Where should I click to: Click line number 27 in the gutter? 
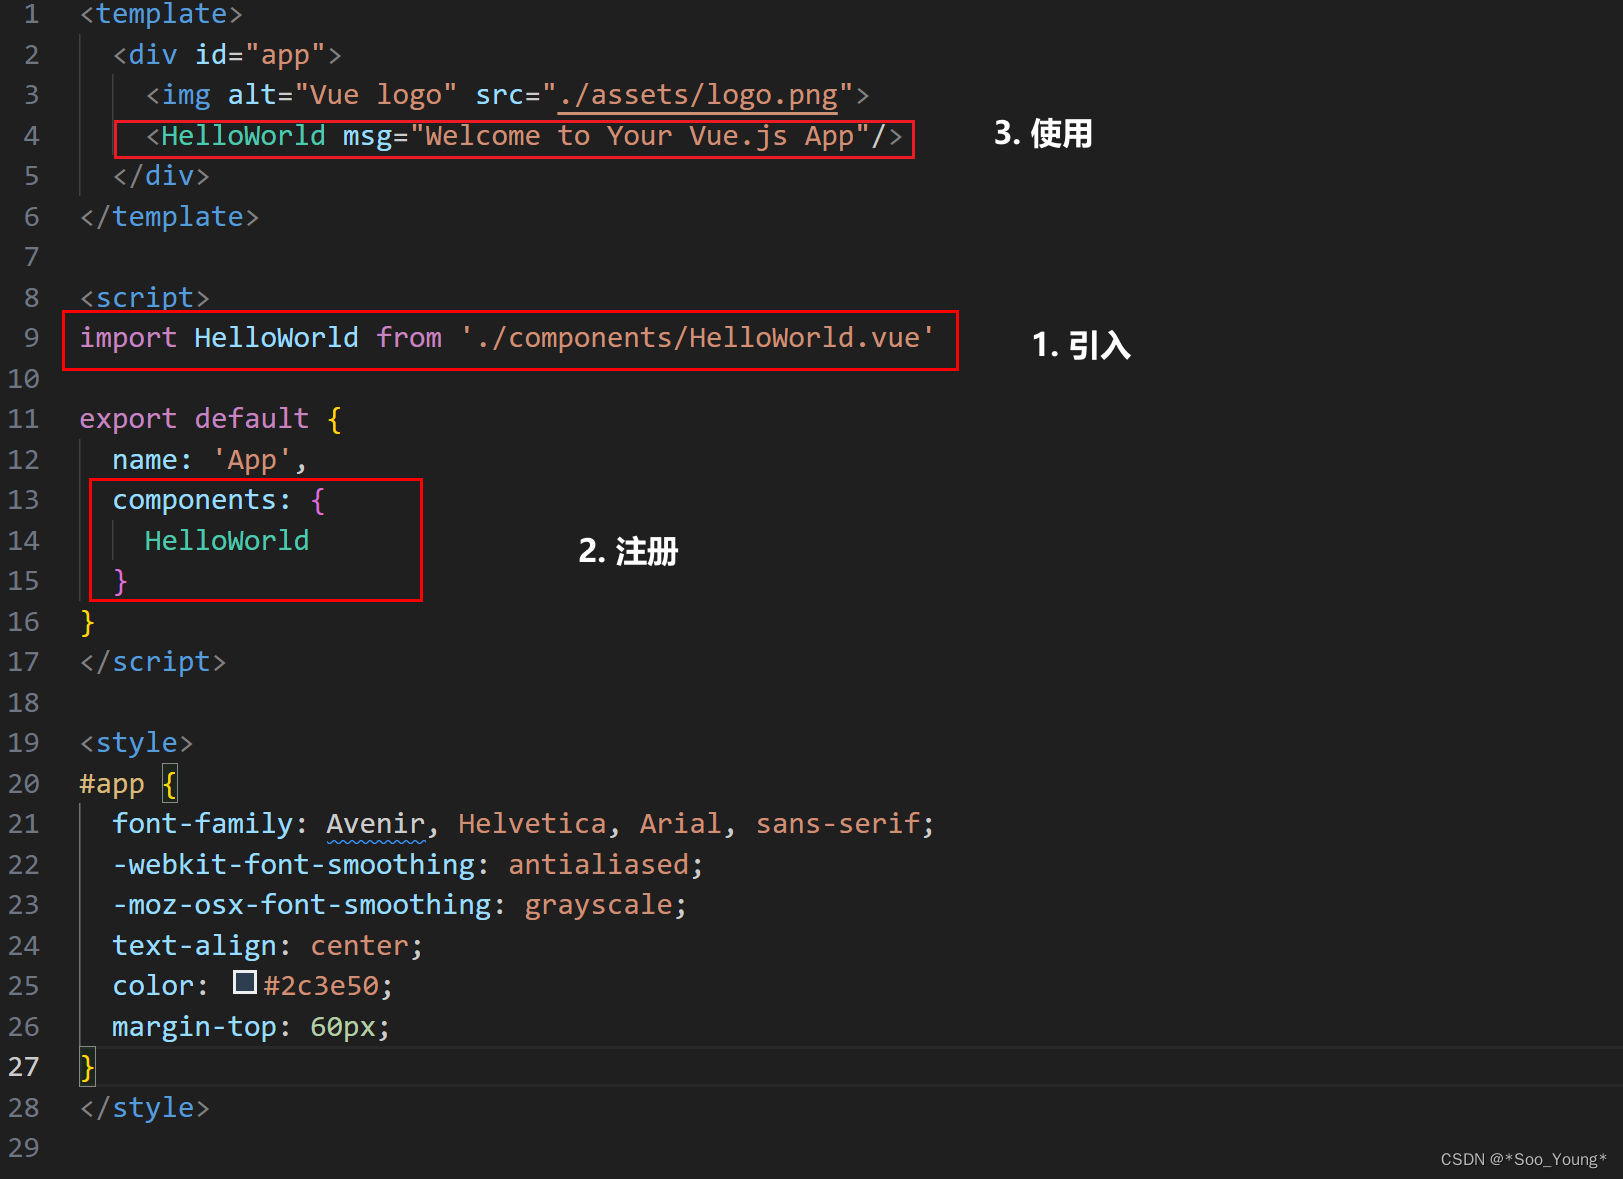point(24,1067)
